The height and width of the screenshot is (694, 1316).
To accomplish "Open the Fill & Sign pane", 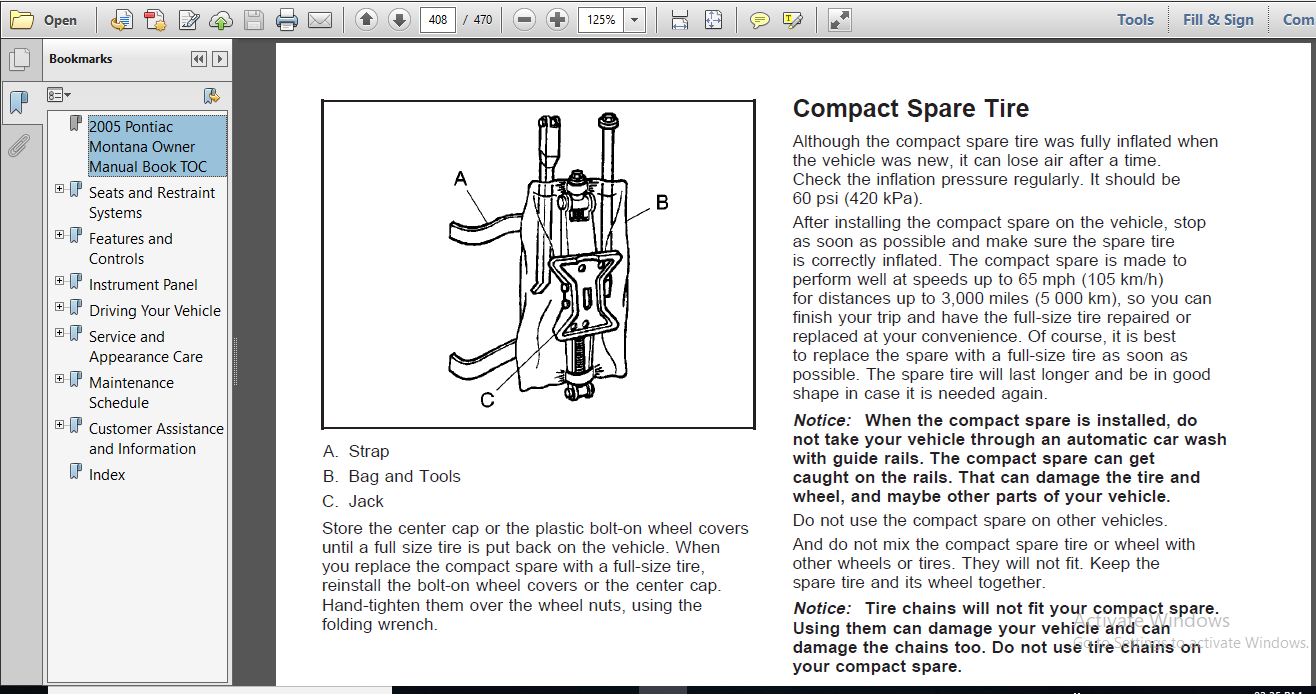I will click(x=1218, y=19).
